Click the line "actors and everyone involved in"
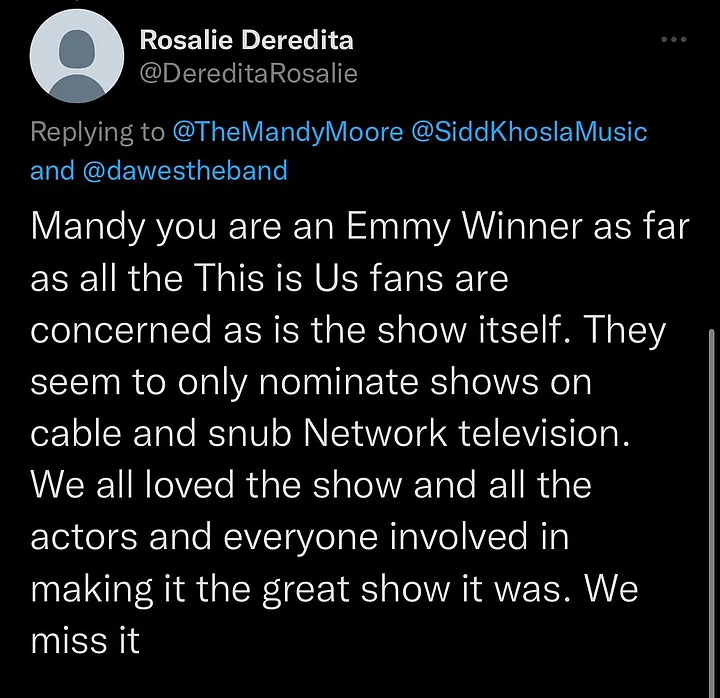The image size is (720, 698). click(300, 537)
